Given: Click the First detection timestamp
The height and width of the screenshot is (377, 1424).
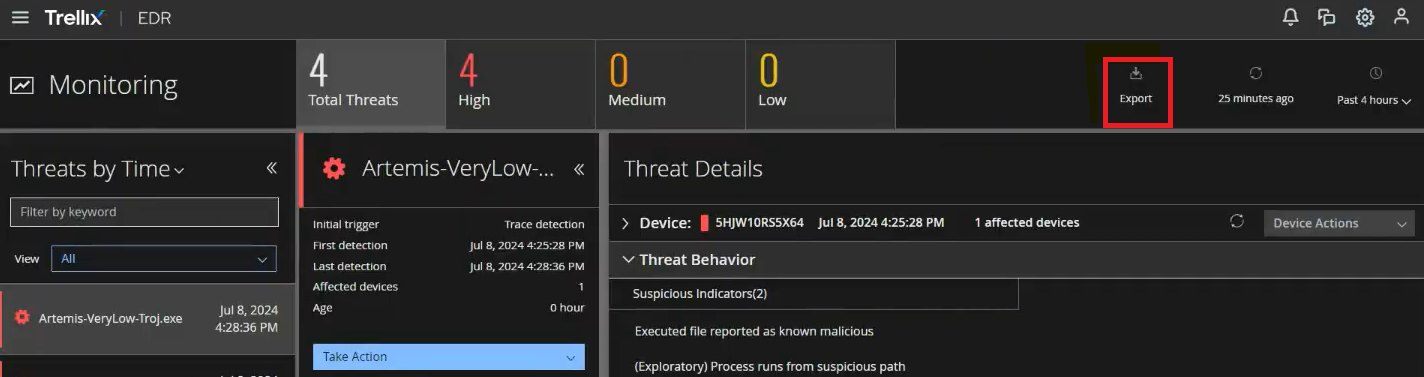Looking at the screenshot, I should (x=527, y=245).
